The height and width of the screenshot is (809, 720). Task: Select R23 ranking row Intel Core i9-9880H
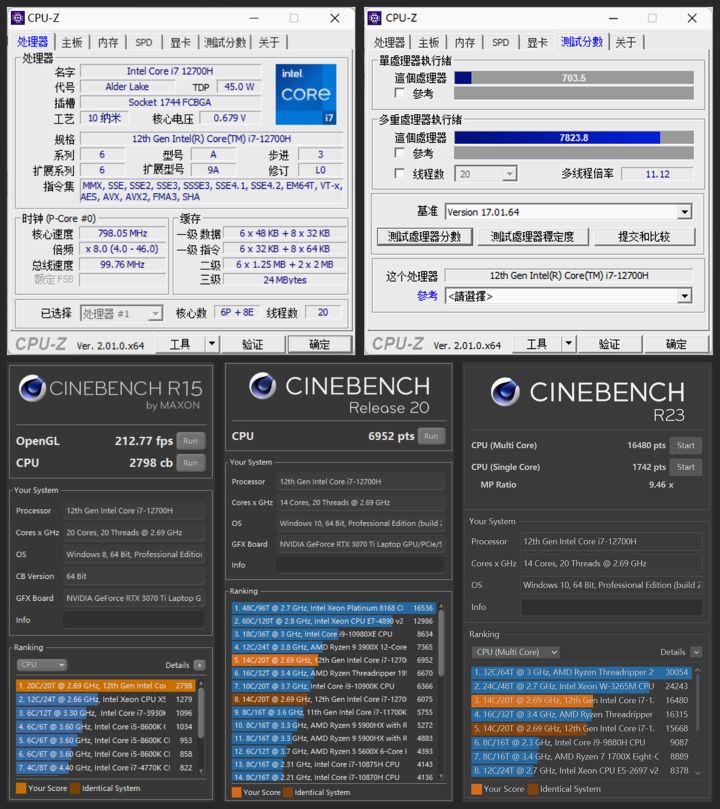[x=580, y=742]
